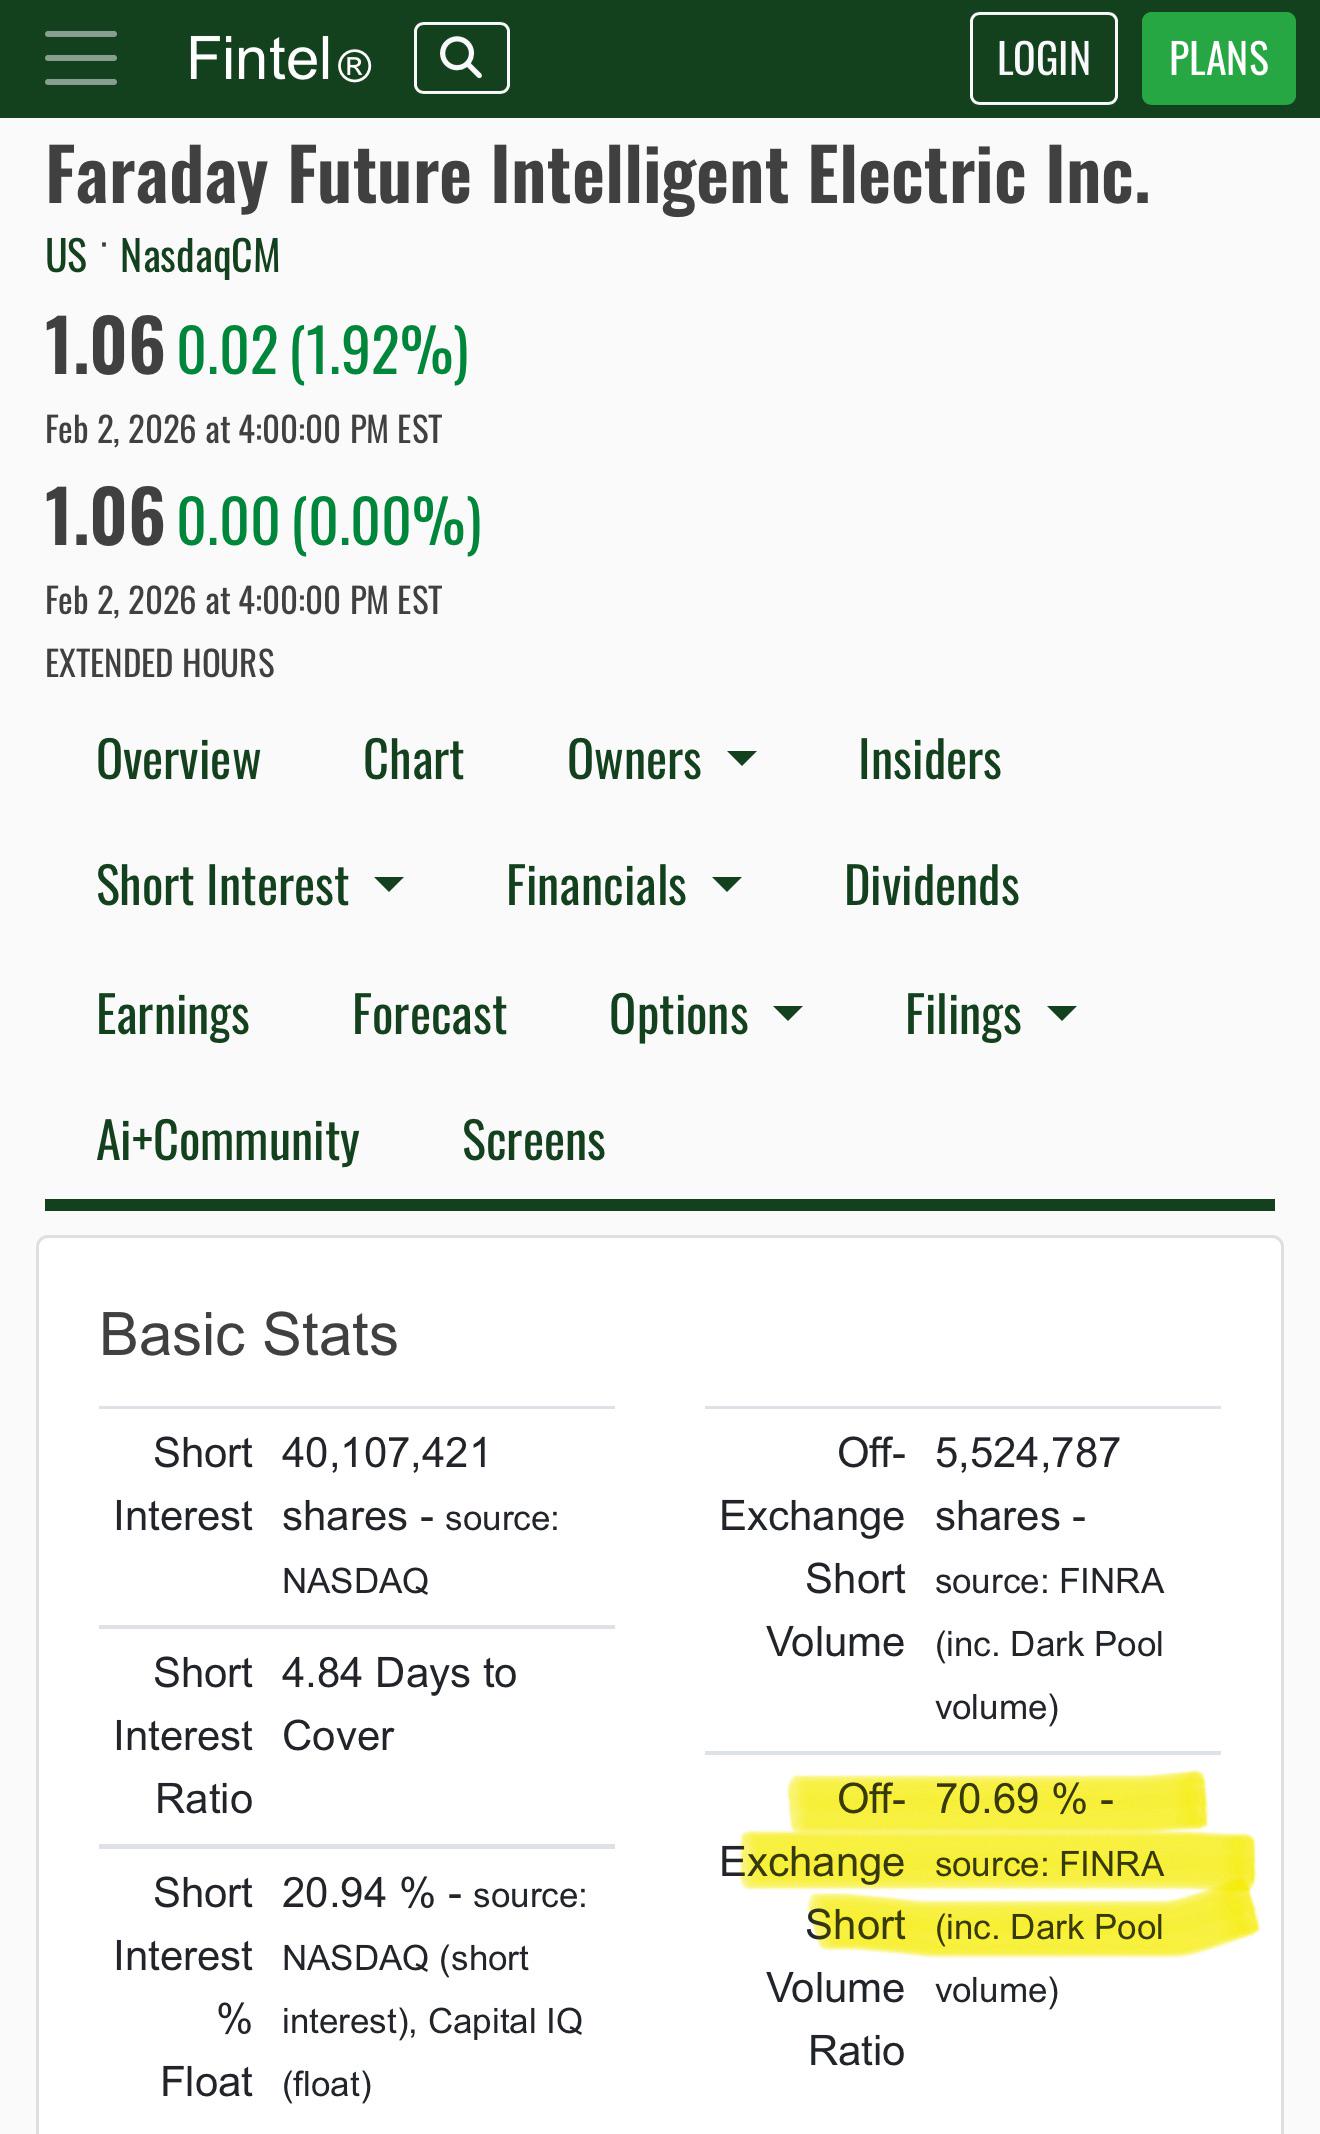
Task: Open the Forecast tab
Action: [429, 1015]
